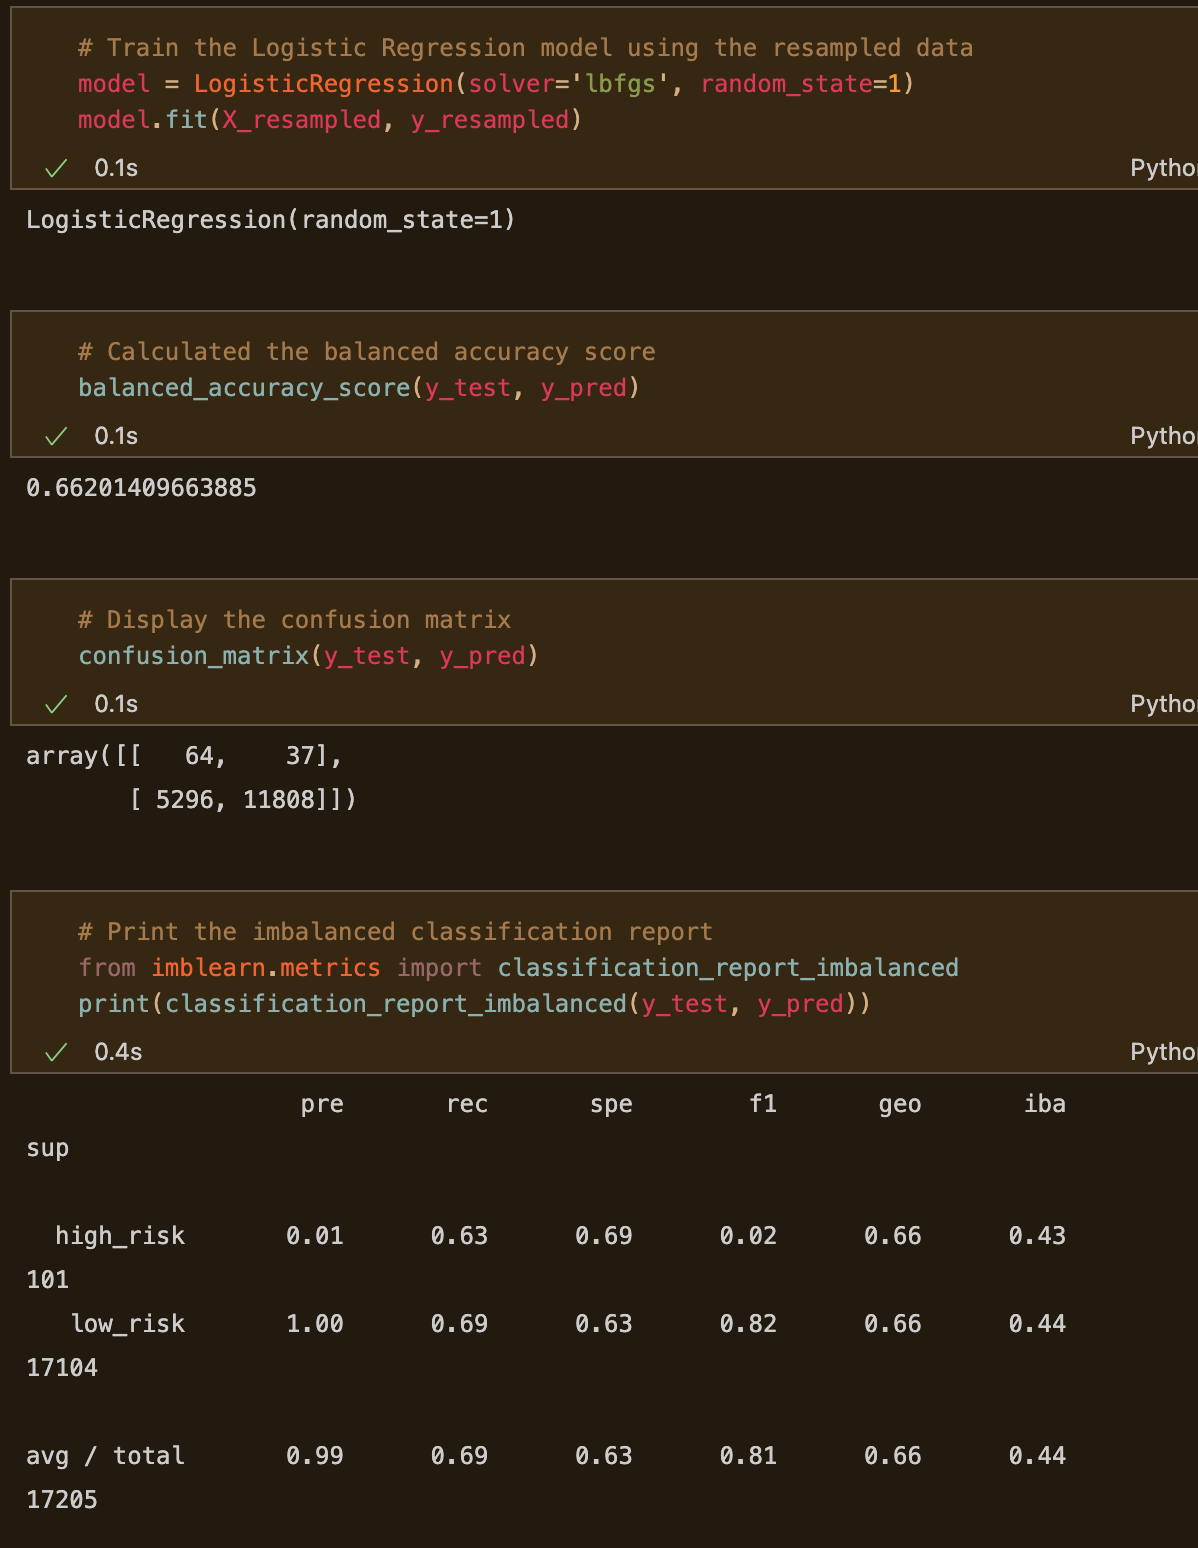Click the success checkmark on the model training cell
Viewport: 1198px width, 1548px height.
57,167
